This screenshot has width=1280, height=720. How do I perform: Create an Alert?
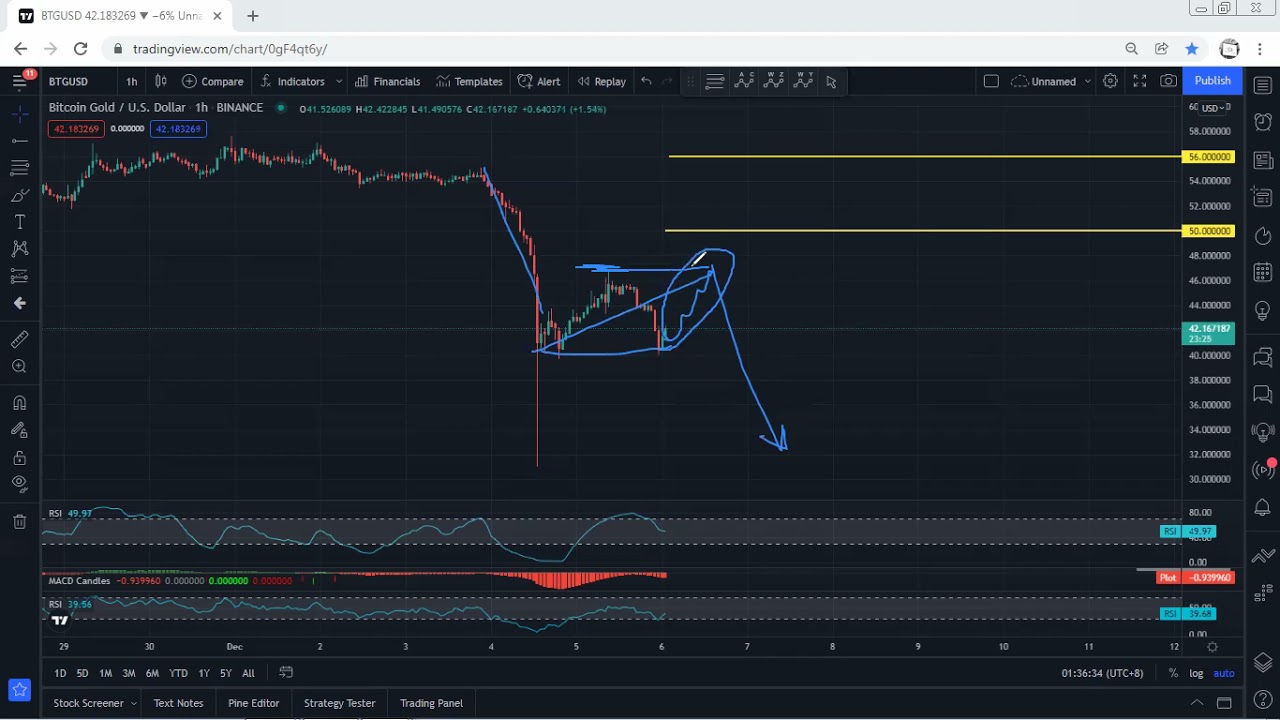pos(539,81)
